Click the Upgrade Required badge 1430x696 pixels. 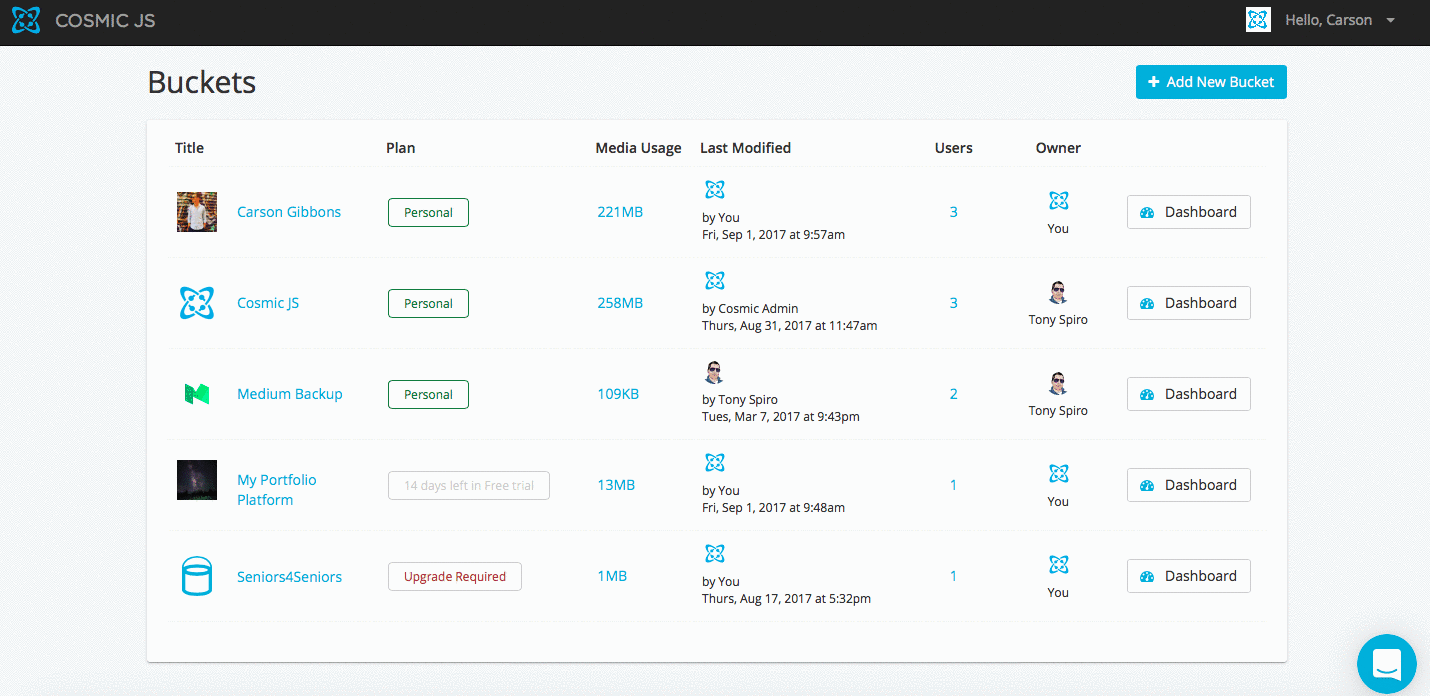[x=455, y=576]
